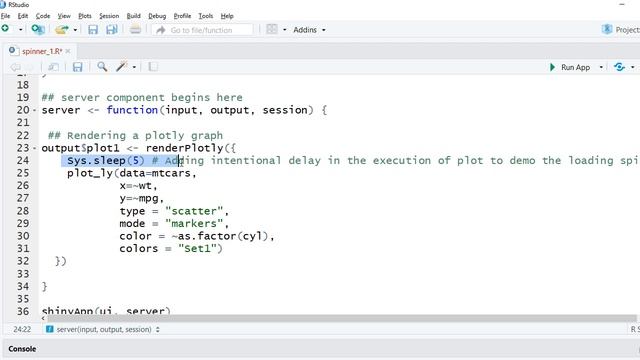
Task: Open the Code menu
Action: 43,16
